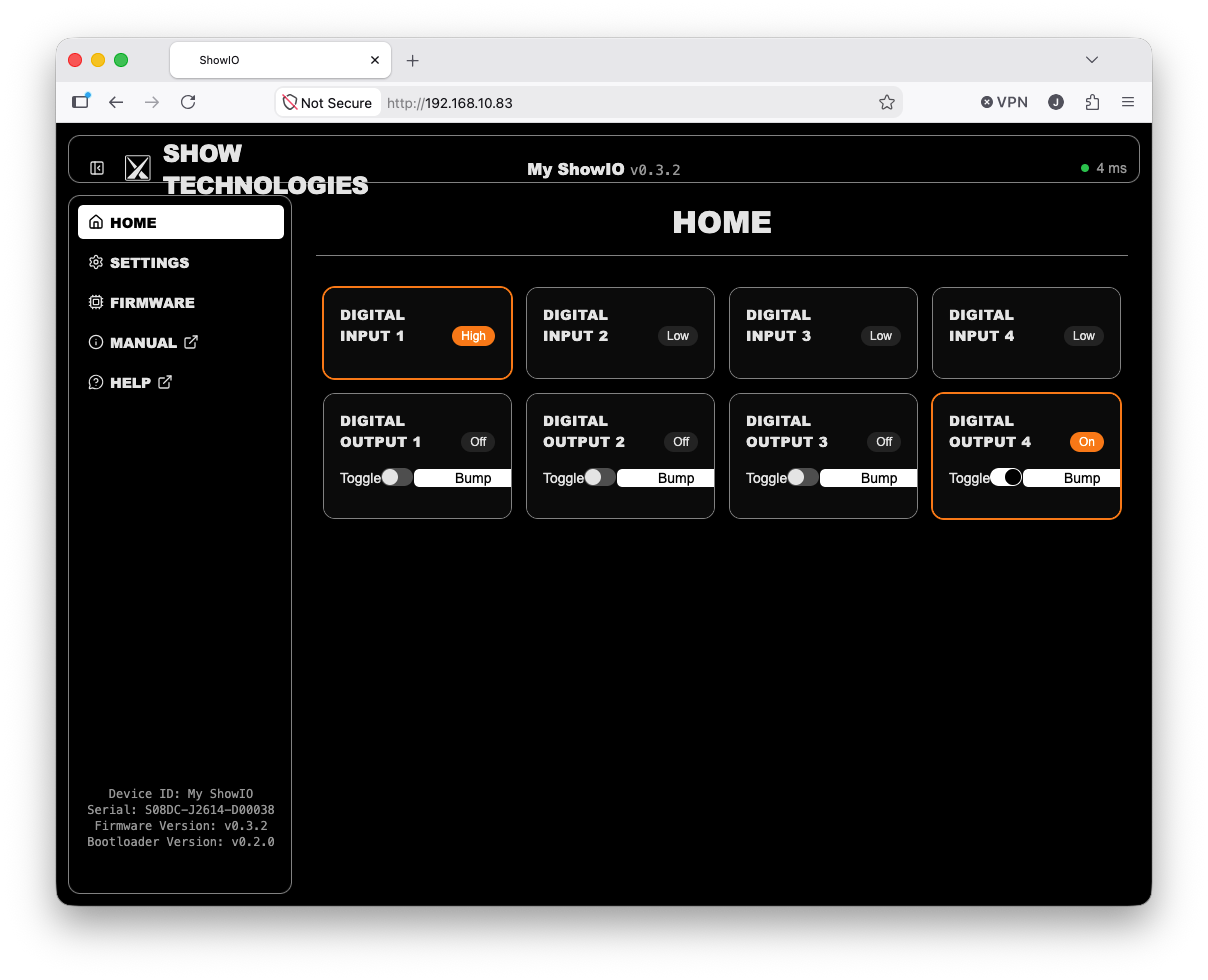Click the Not Secure shield icon

pos(290,102)
